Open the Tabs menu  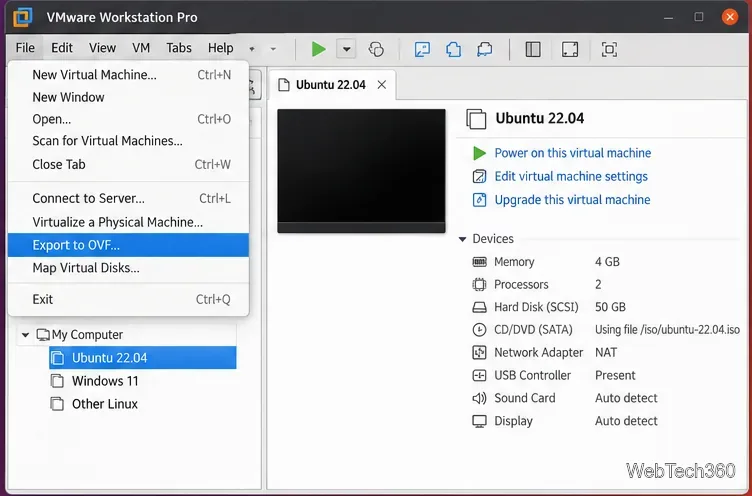point(179,48)
